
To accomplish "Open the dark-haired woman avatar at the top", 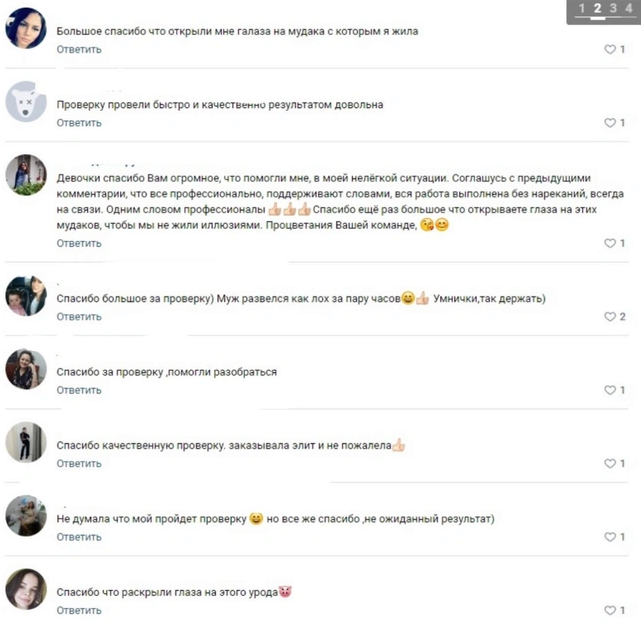I will pyautogui.click(x=26, y=28).
